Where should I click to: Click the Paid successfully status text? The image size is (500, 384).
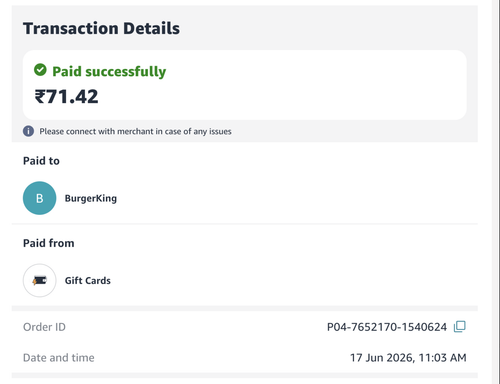[x=109, y=71]
